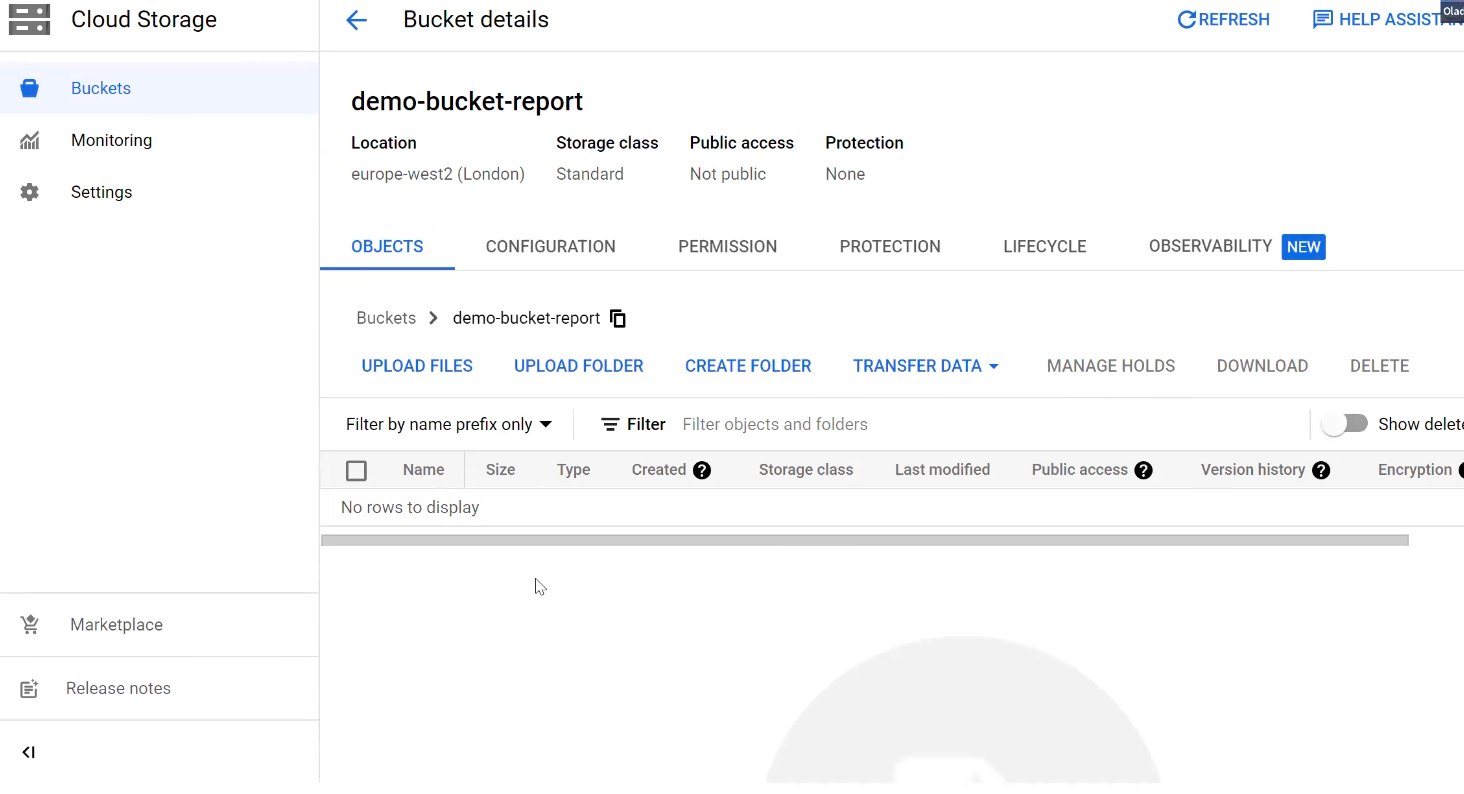Open help for the Created column
The width and height of the screenshot is (1464, 794).
(702, 470)
